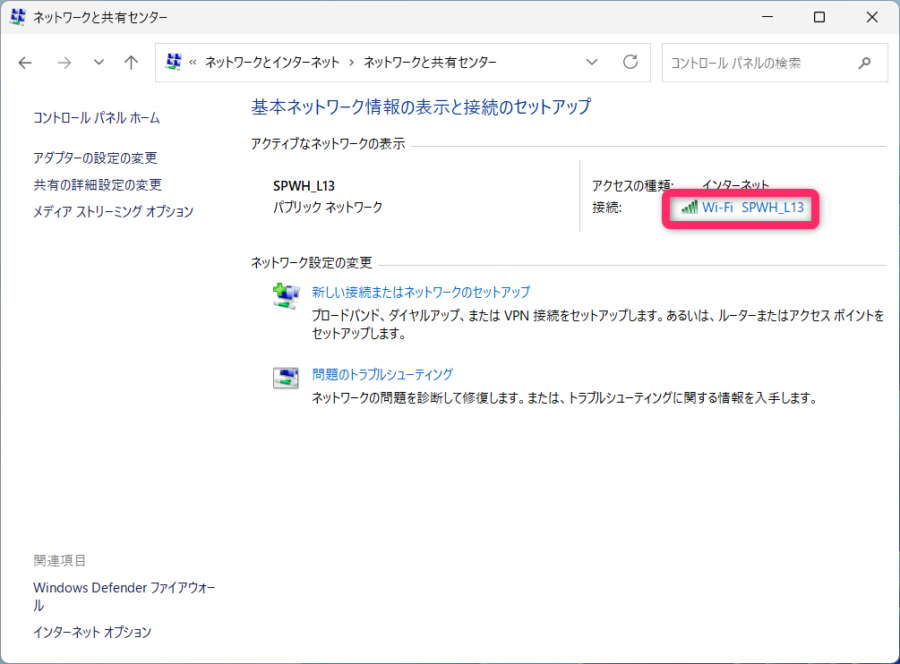Click the back navigation arrow
The width and height of the screenshot is (900, 664).
pos(26,62)
